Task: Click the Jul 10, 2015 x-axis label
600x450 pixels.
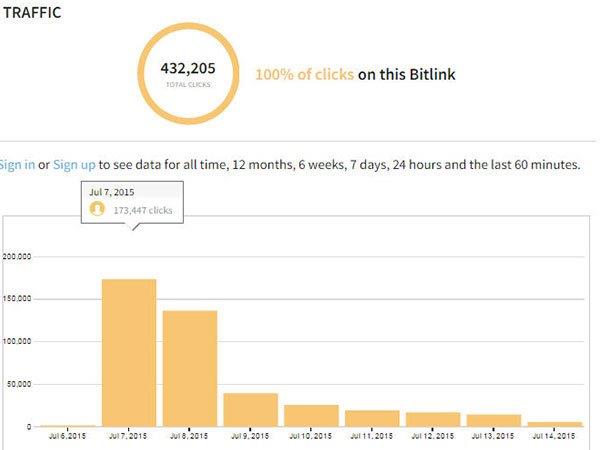Action: tap(311, 437)
